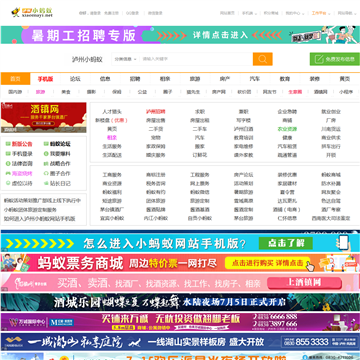Open the 求职 category link
Viewport: 360px width, 360px height.
click(x=200, y=112)
